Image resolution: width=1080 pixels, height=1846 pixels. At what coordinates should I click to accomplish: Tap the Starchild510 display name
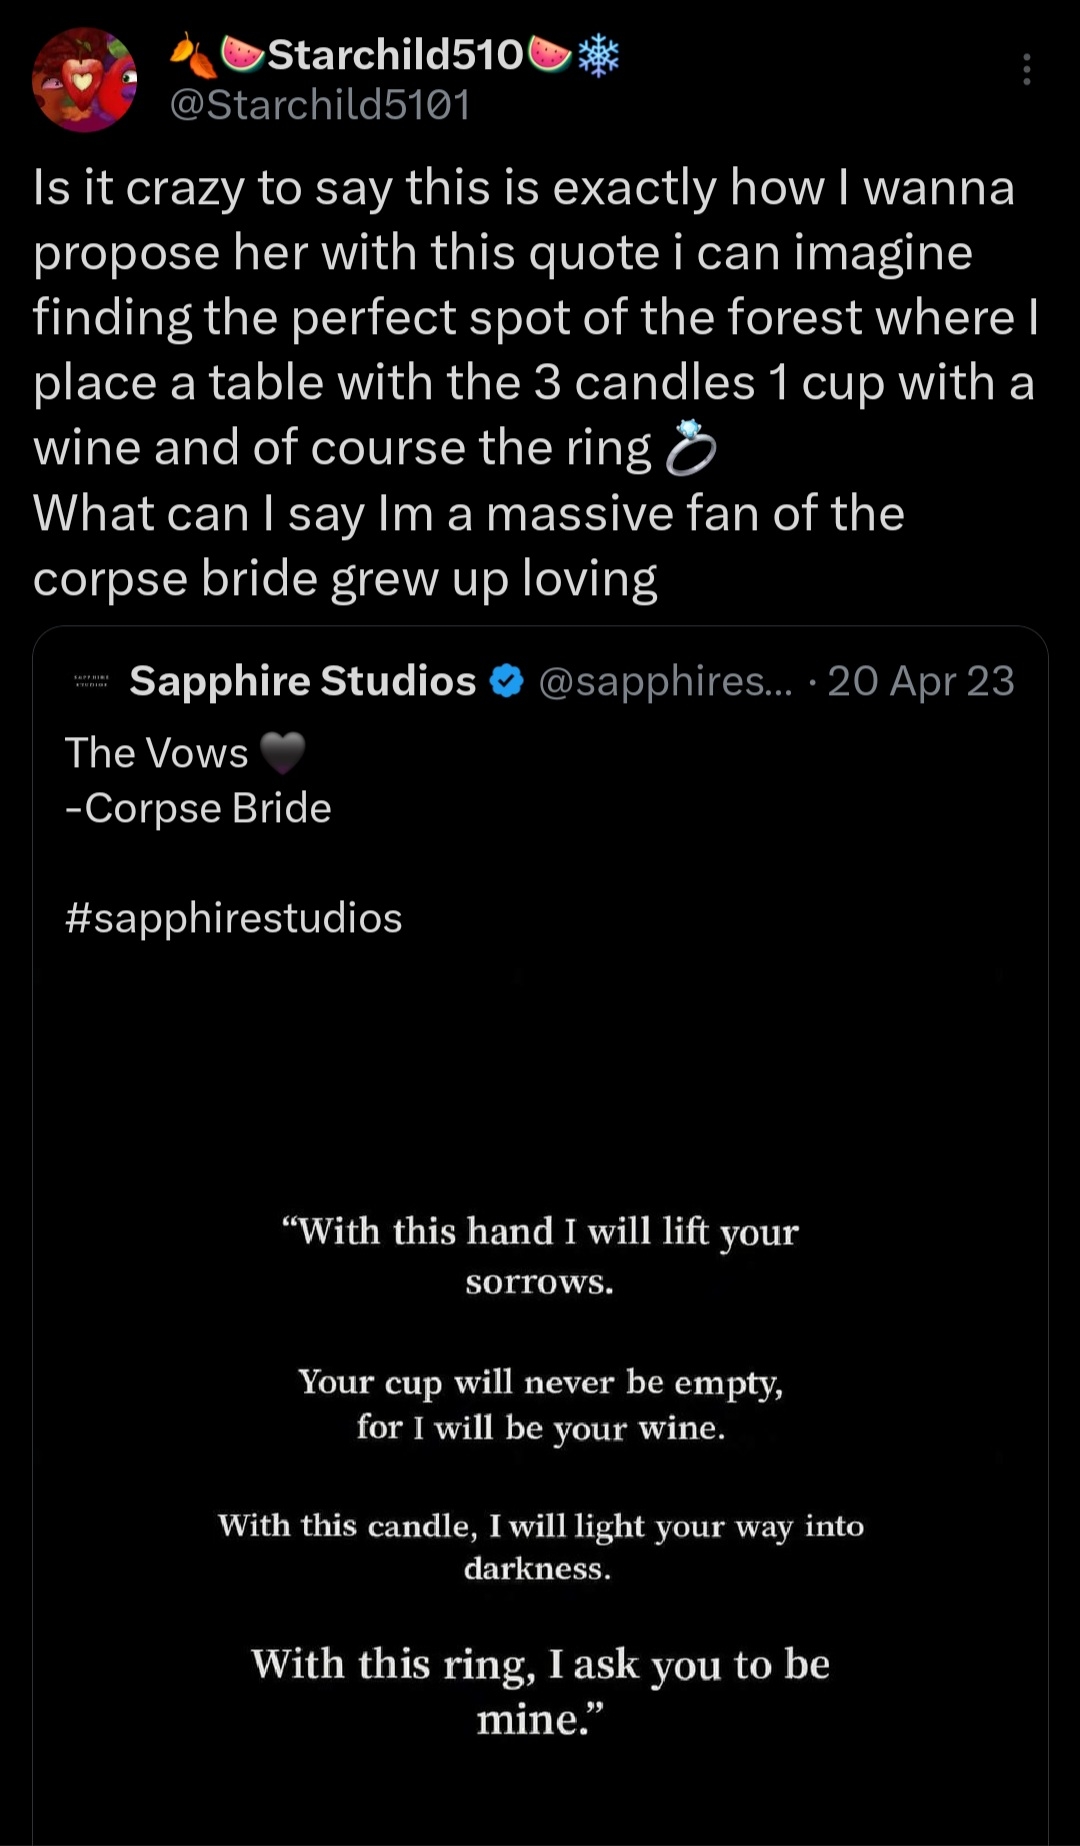(x=396, y=55)
